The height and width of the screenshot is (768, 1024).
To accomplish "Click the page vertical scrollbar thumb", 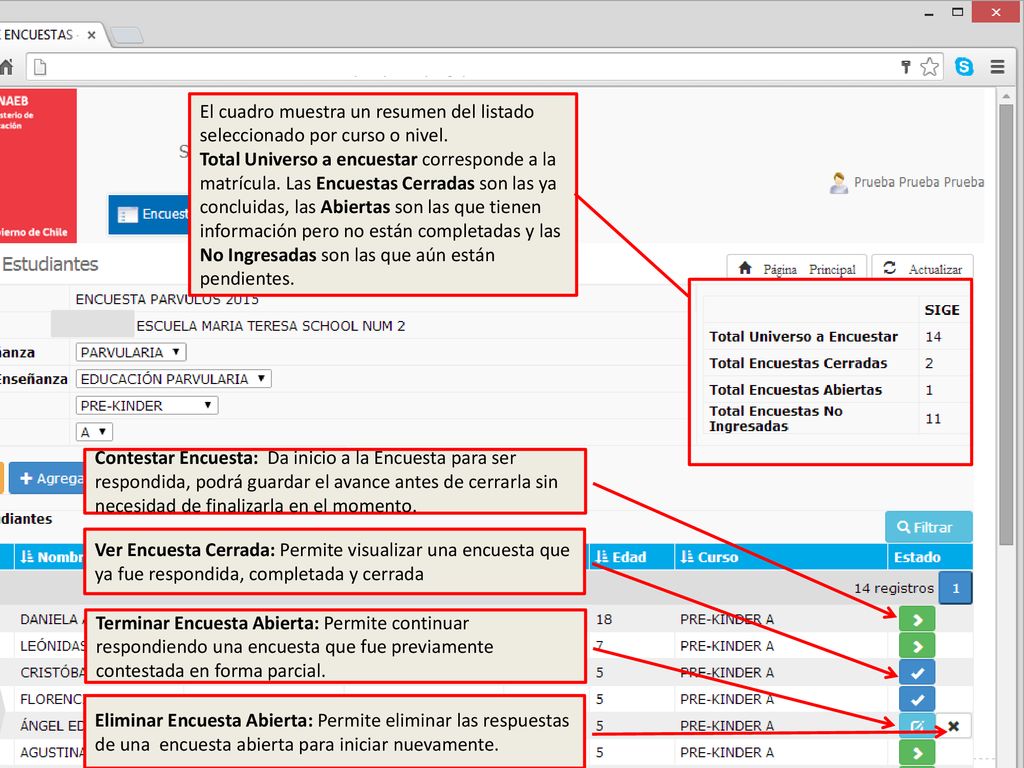I will 1006,324.
